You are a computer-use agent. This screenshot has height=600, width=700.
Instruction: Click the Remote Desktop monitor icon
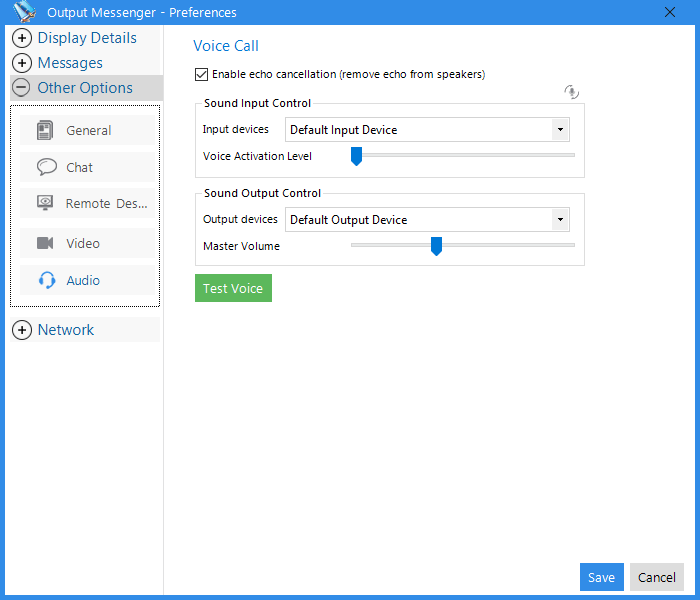point(45,203)
